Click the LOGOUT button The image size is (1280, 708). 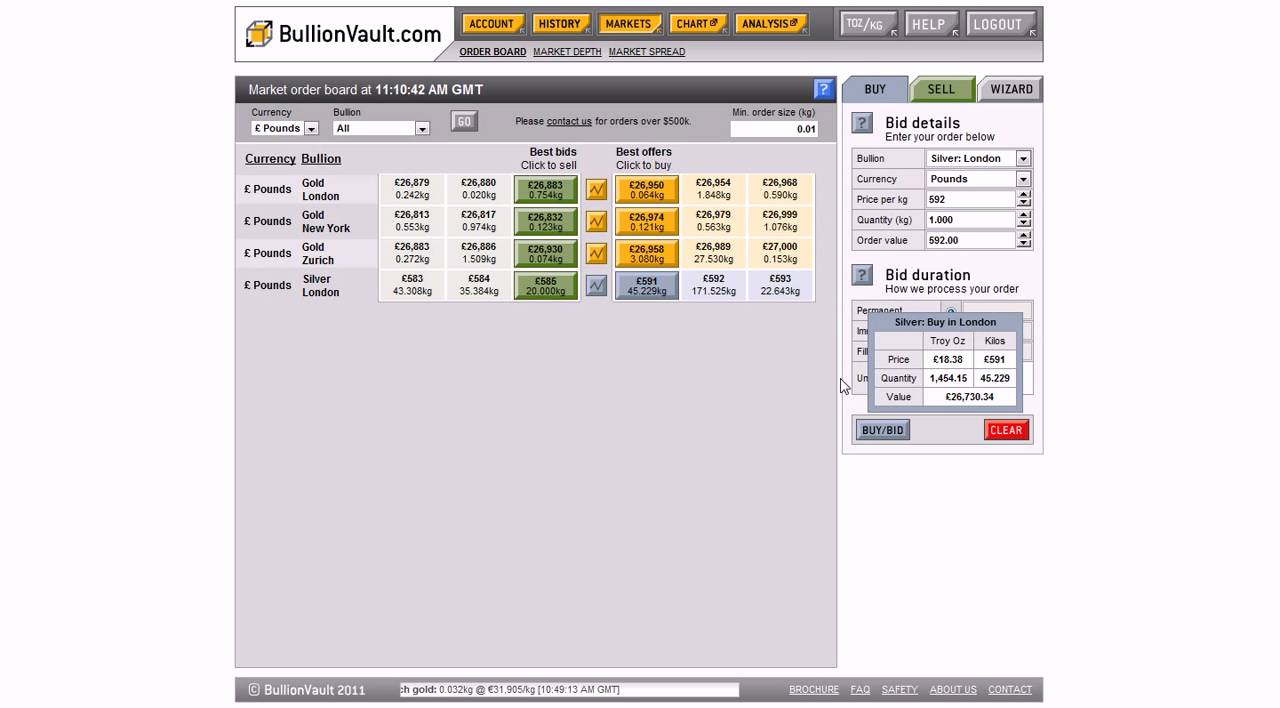(1000, 24)
